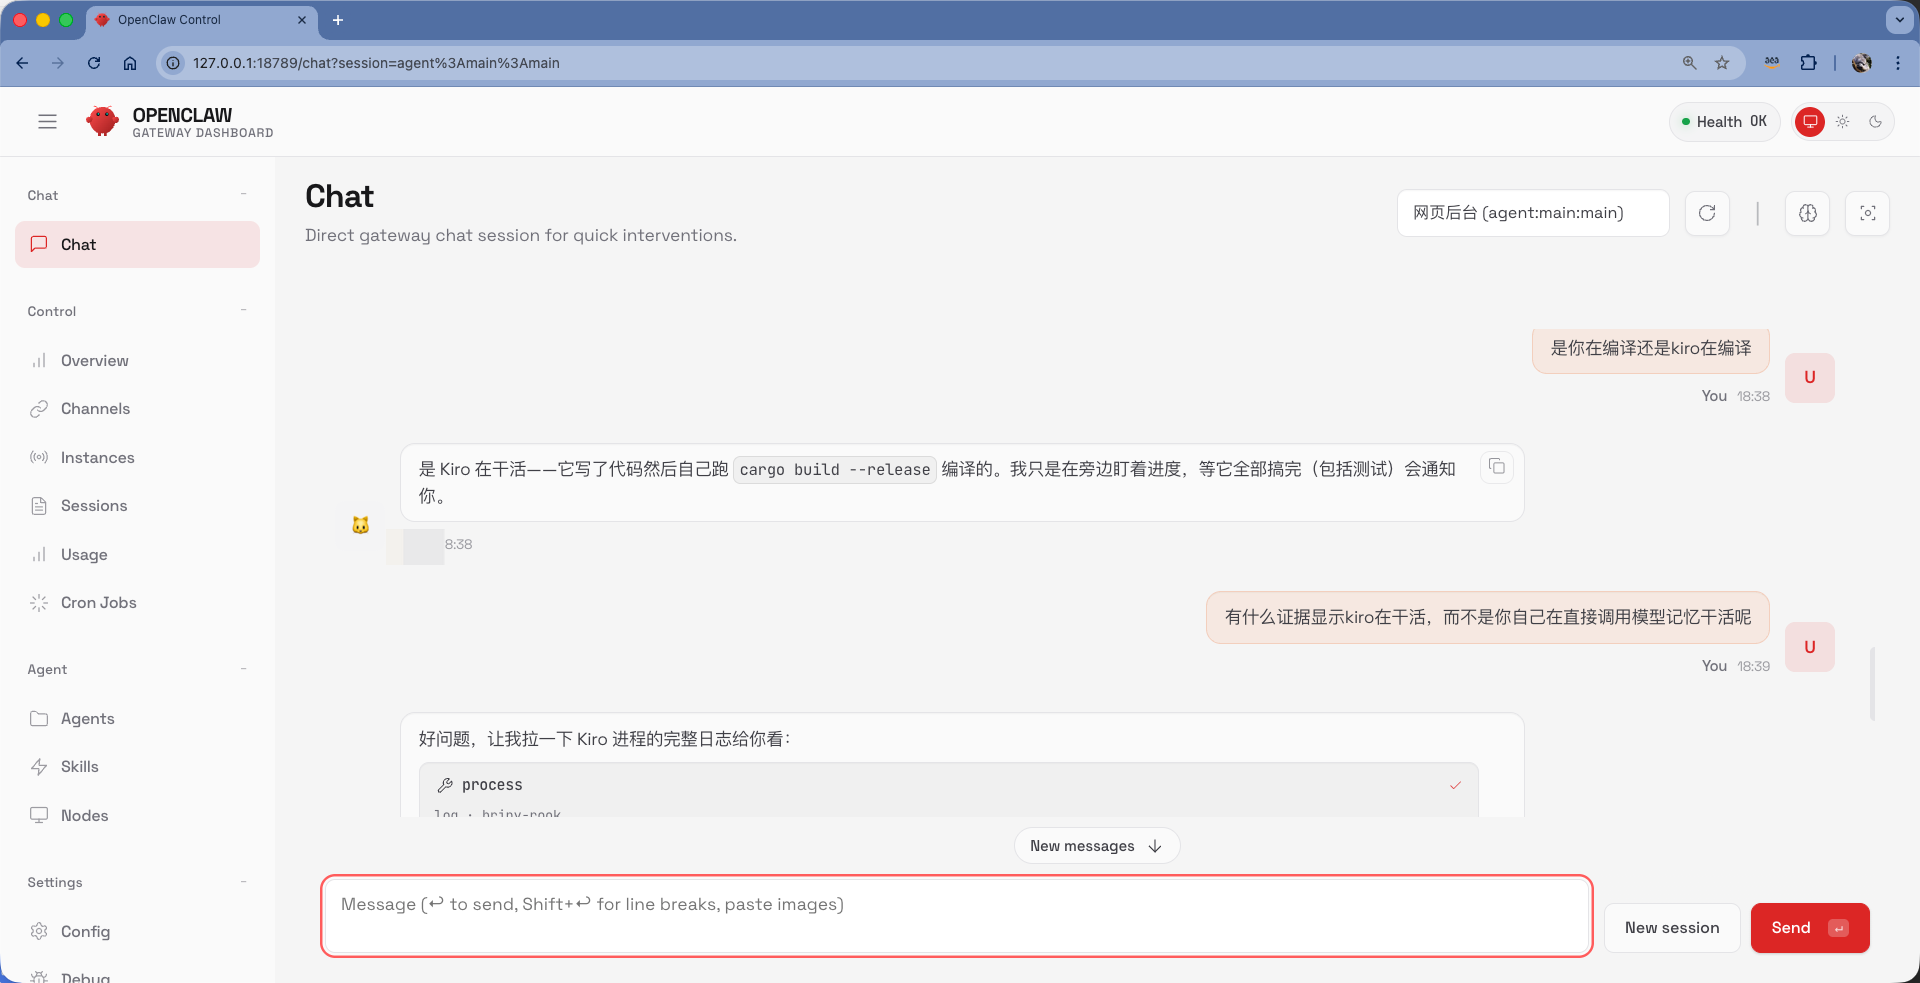Focus the message input field
Screen dimensions: 1920x983
pyautogui.click(x=955, y=916)
